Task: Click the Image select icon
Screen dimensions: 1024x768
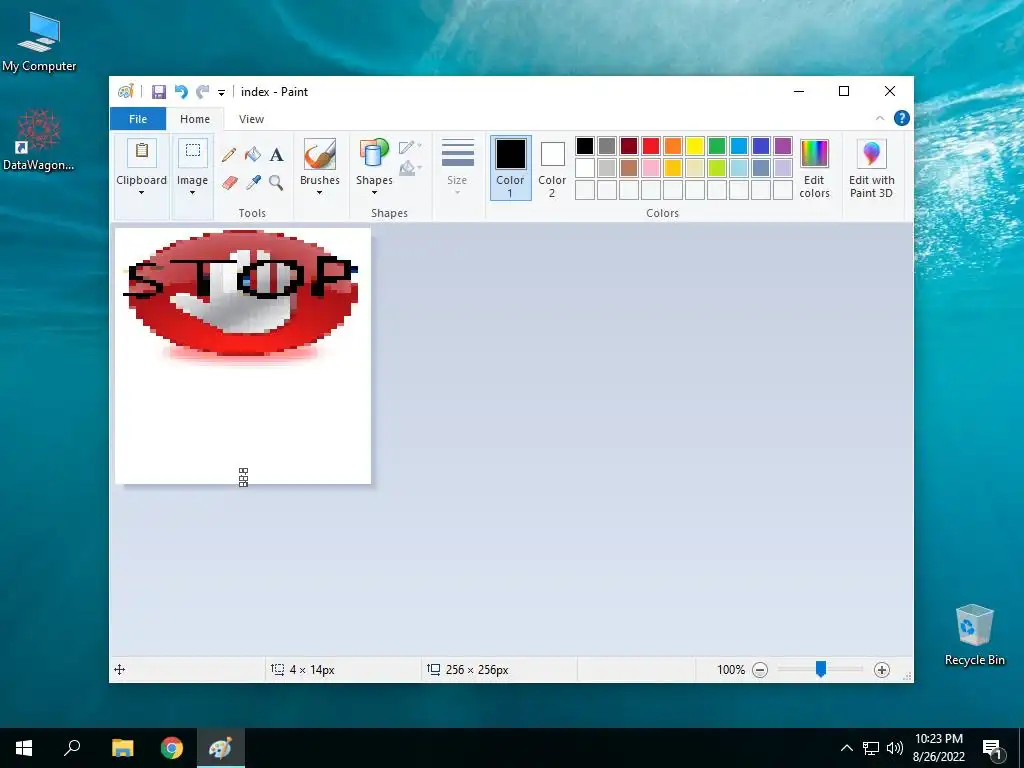Action: tap(193, 152)
